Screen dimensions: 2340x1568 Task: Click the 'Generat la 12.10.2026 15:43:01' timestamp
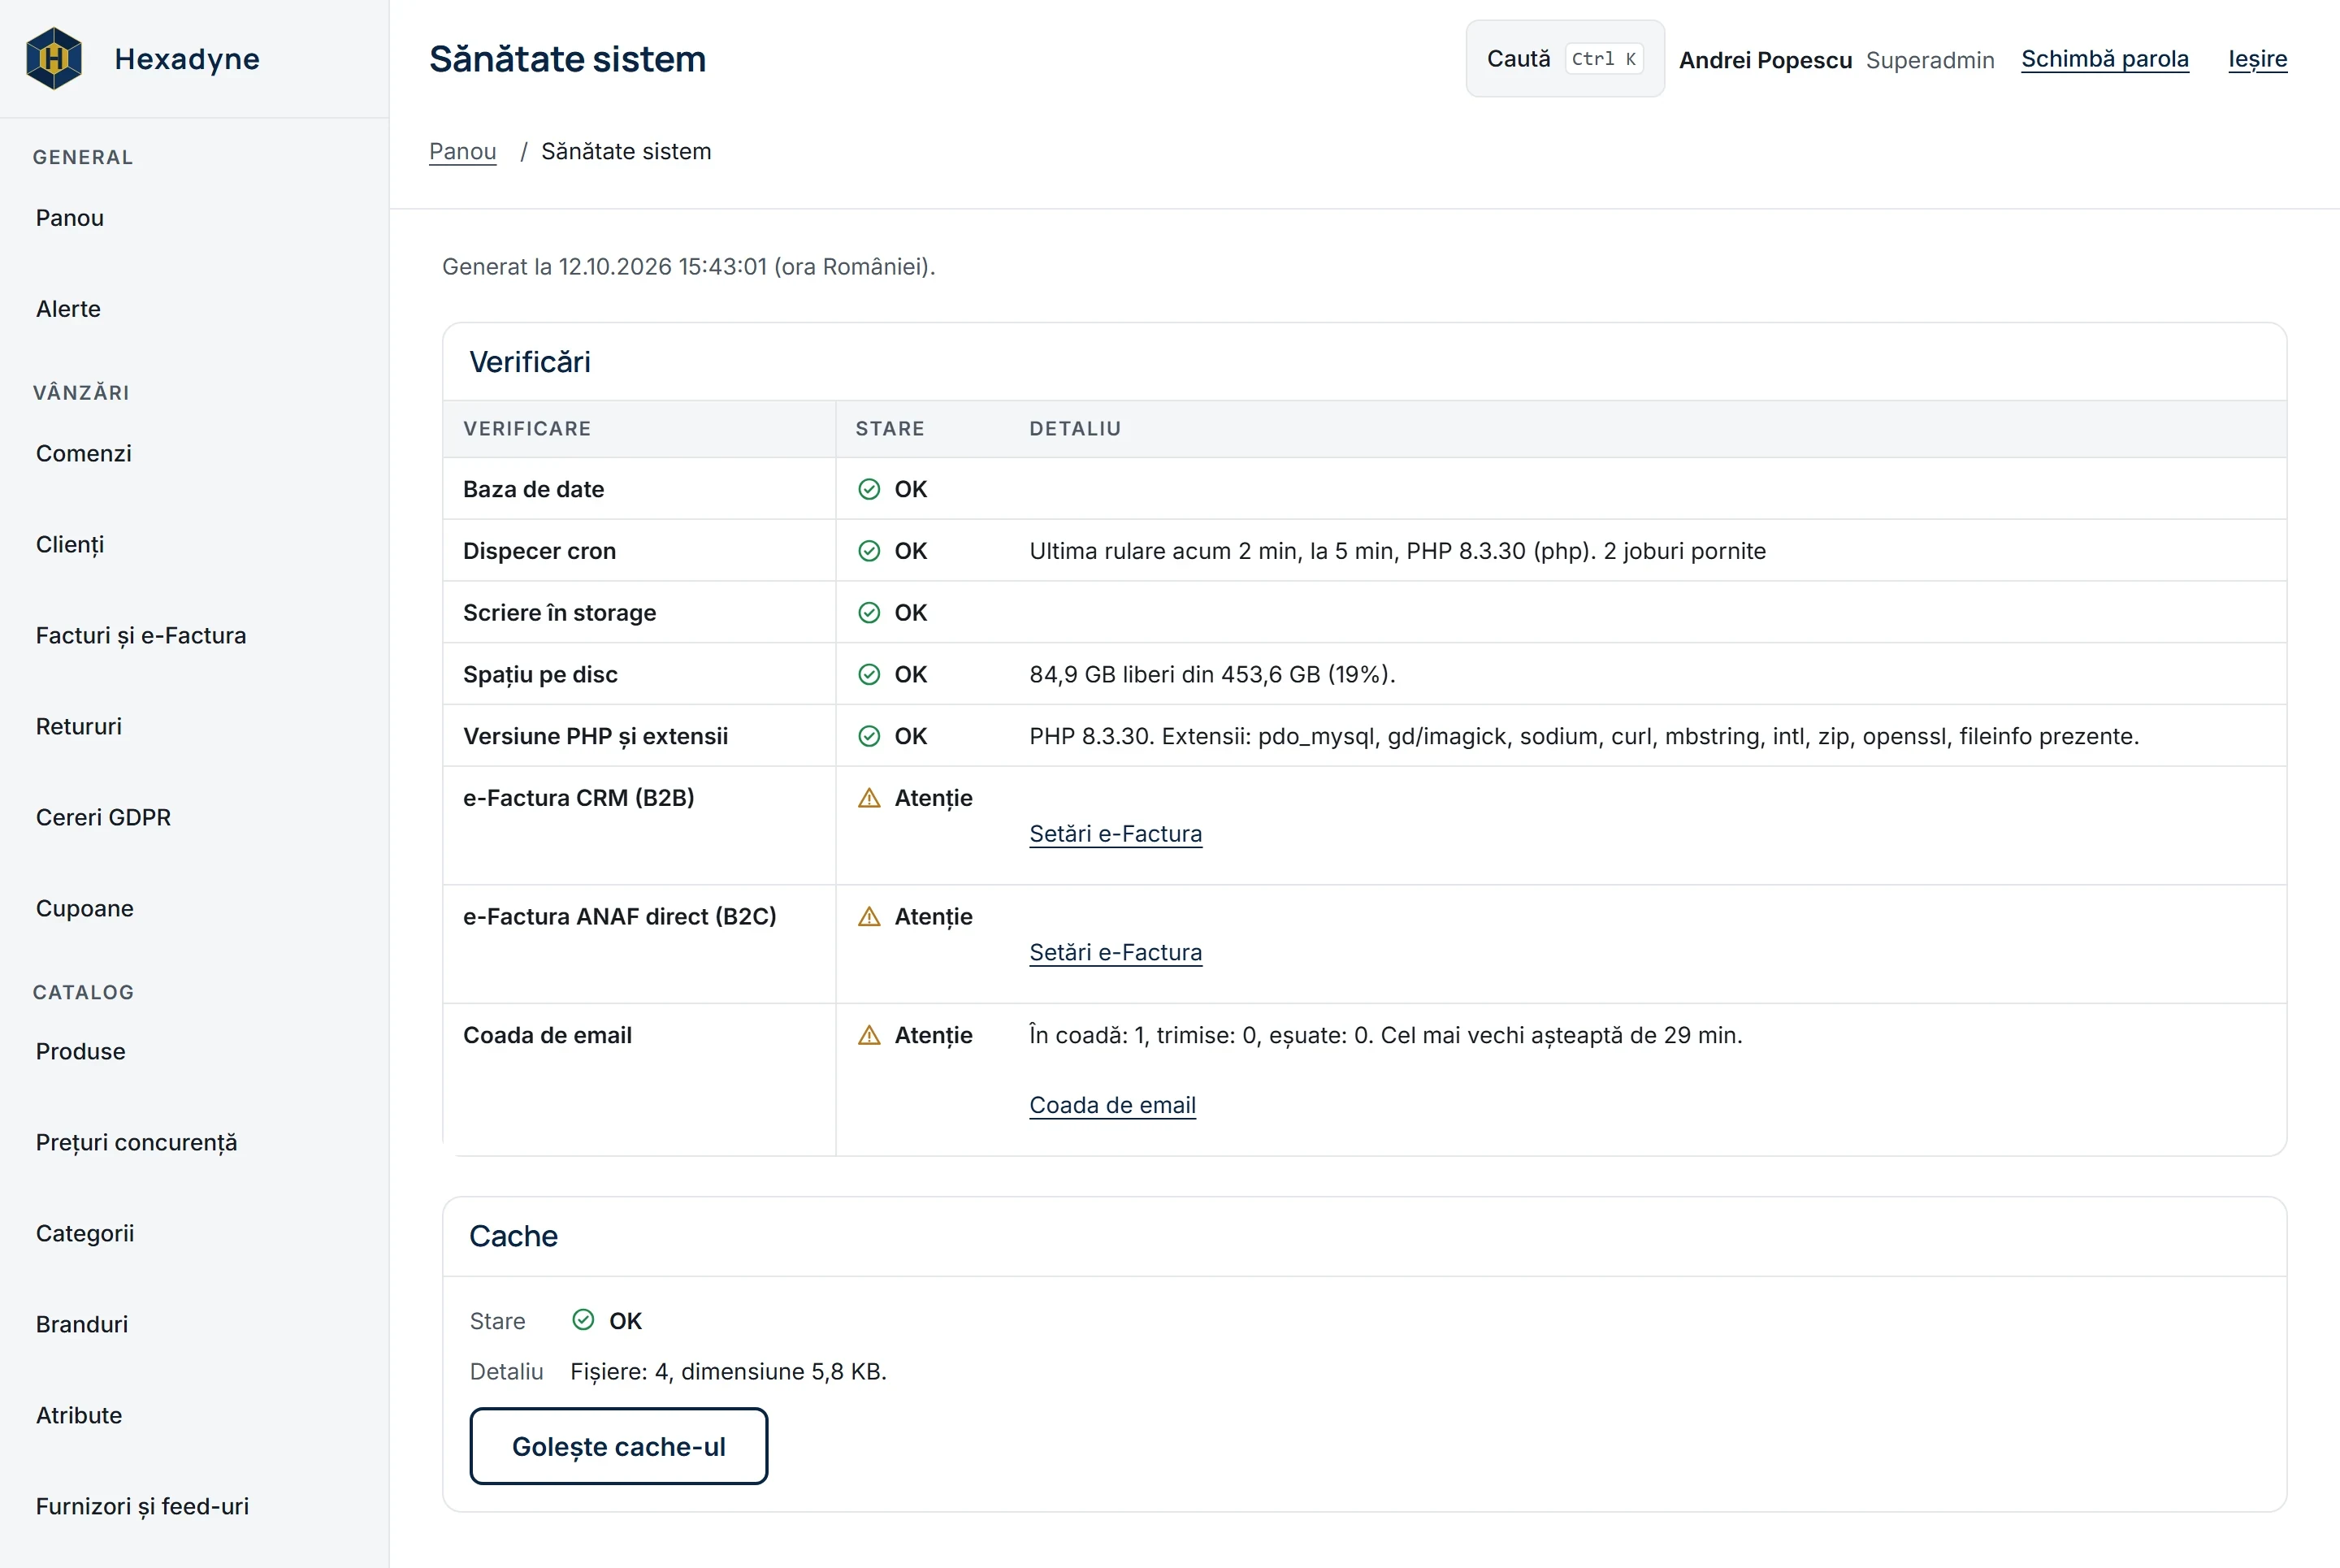pyautogui.click(x=689, y=267)
